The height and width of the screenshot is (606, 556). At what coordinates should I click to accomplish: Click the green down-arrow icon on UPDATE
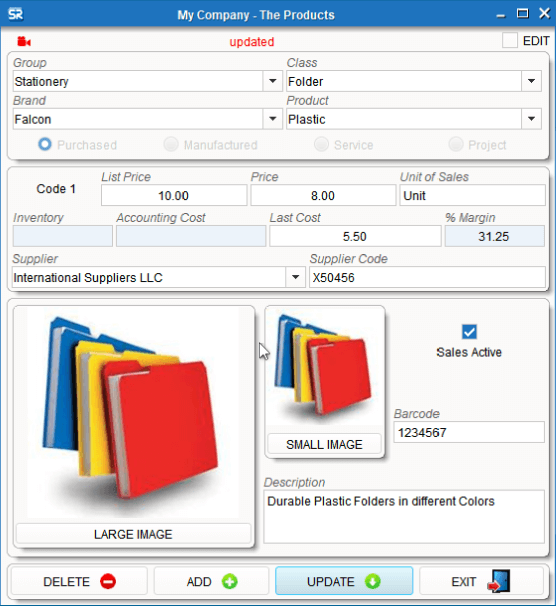pos(372,581)
